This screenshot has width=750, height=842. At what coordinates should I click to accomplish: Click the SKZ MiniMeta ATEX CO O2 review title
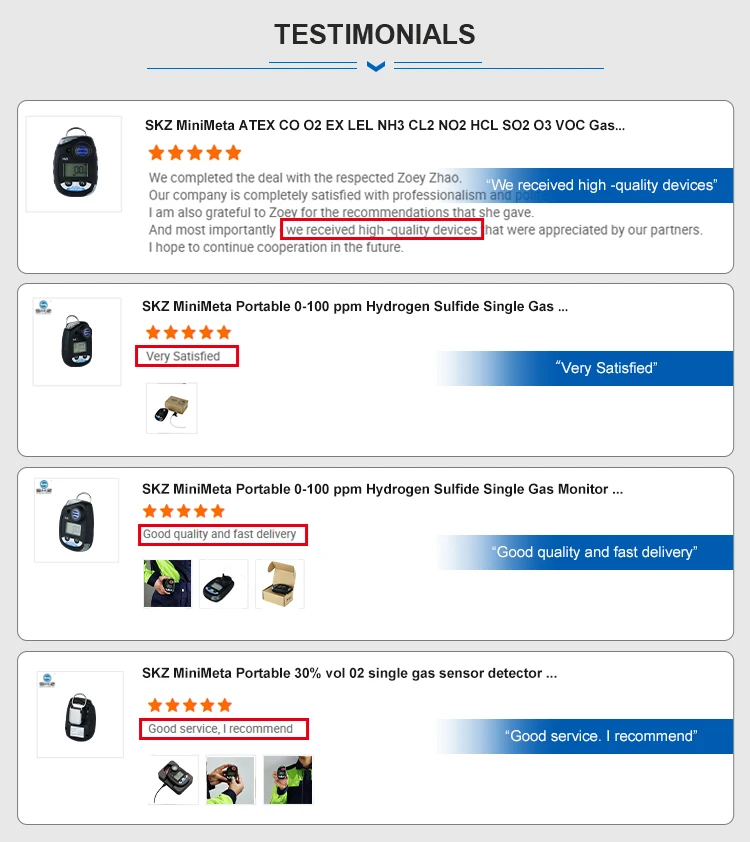386,126
